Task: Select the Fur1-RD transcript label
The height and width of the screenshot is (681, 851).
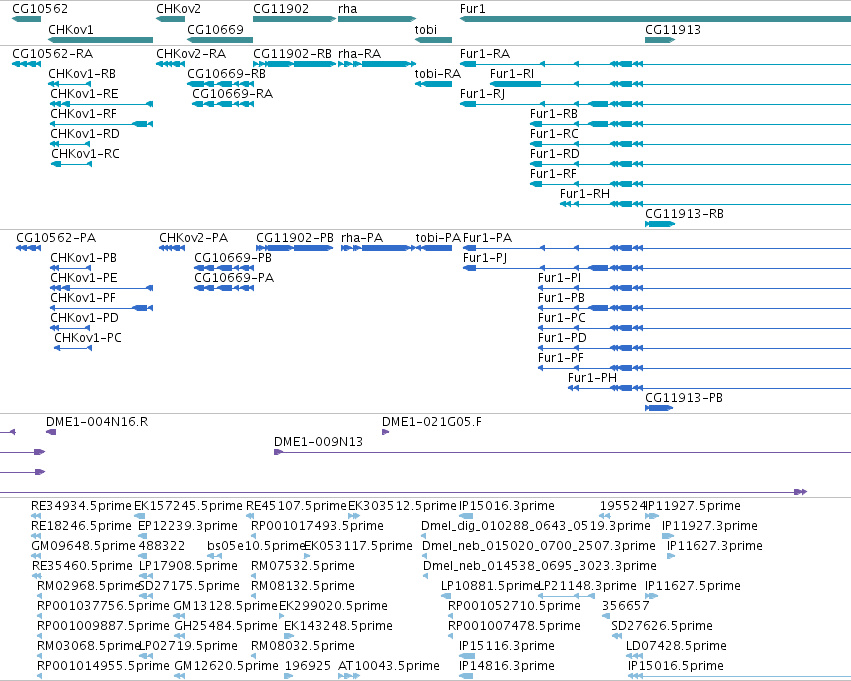Action: (x=555, y=154)
